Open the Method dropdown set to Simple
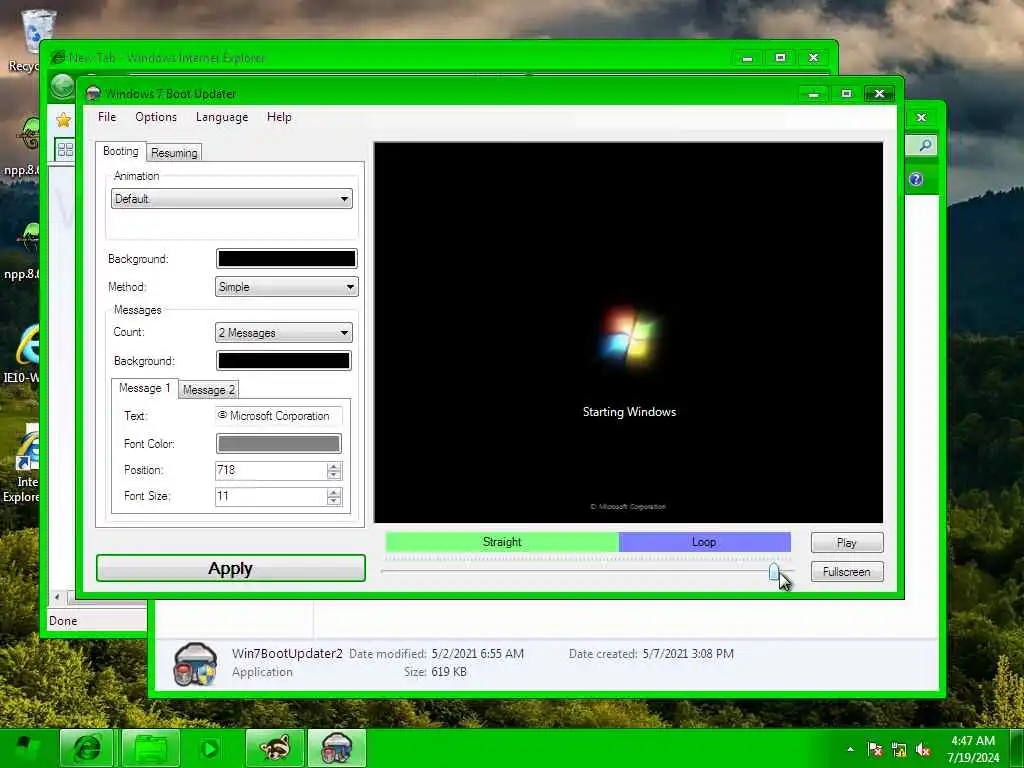This screenshot has height=768, width=1024. point(286,287)
